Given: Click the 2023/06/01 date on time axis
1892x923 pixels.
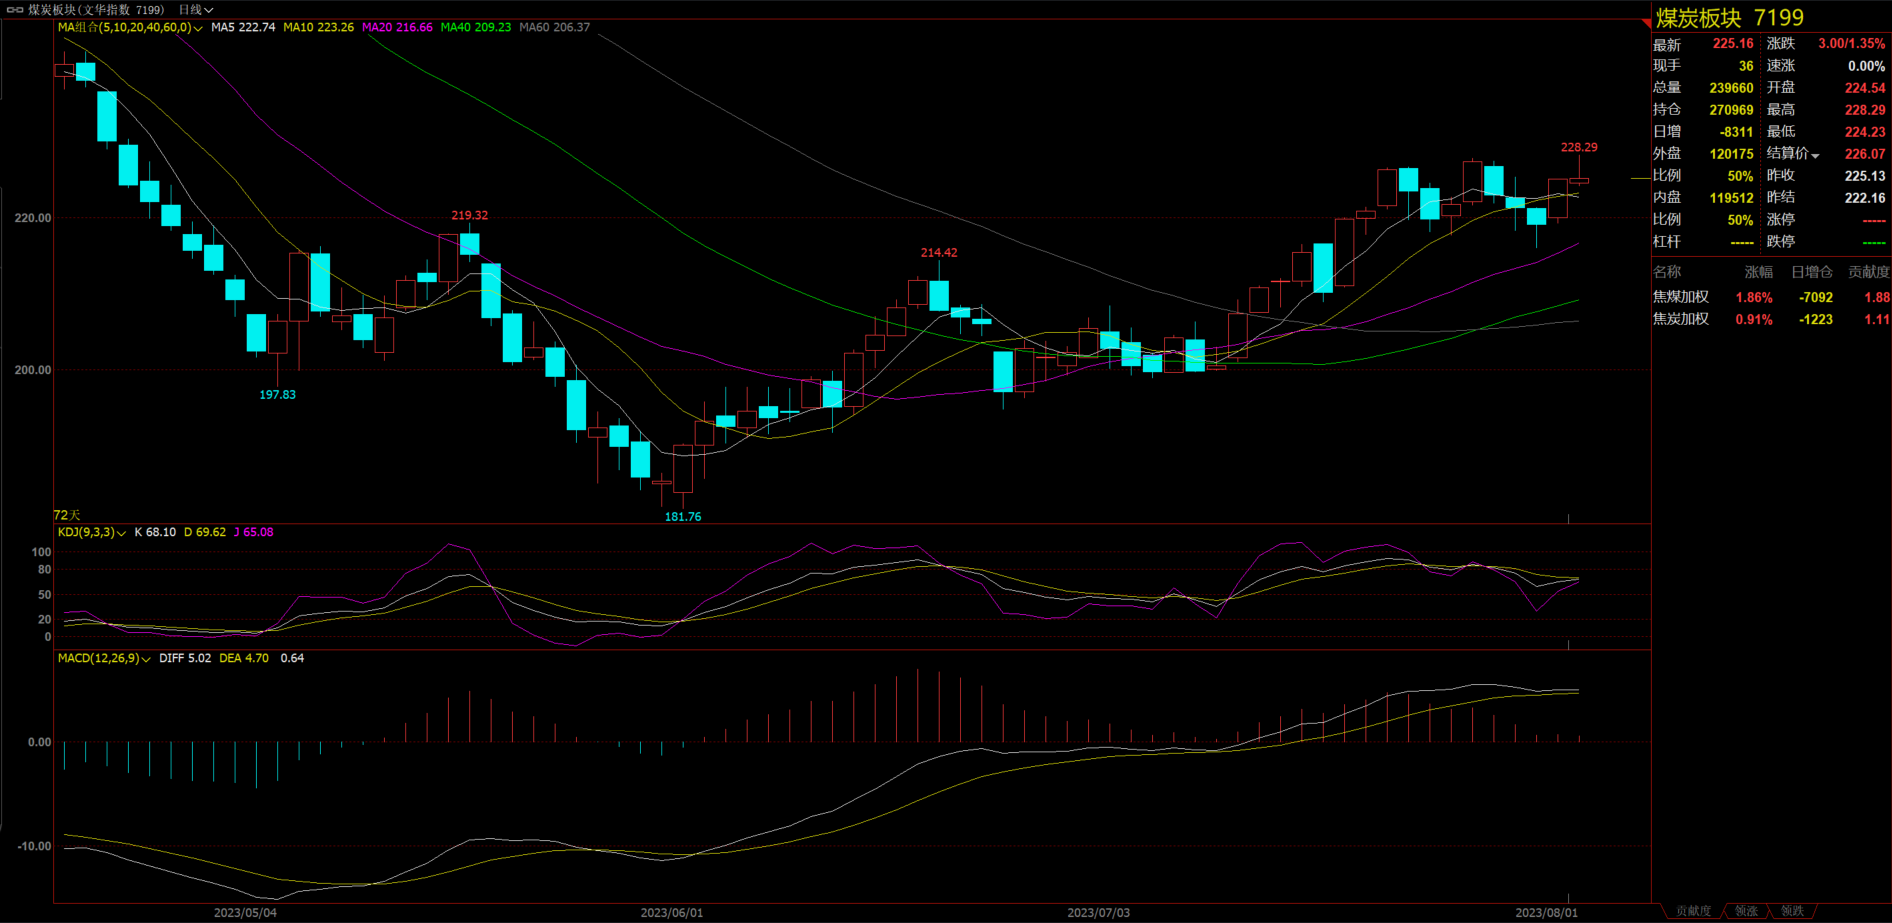Looking at the screenshot, I should [x=671, y=913].
